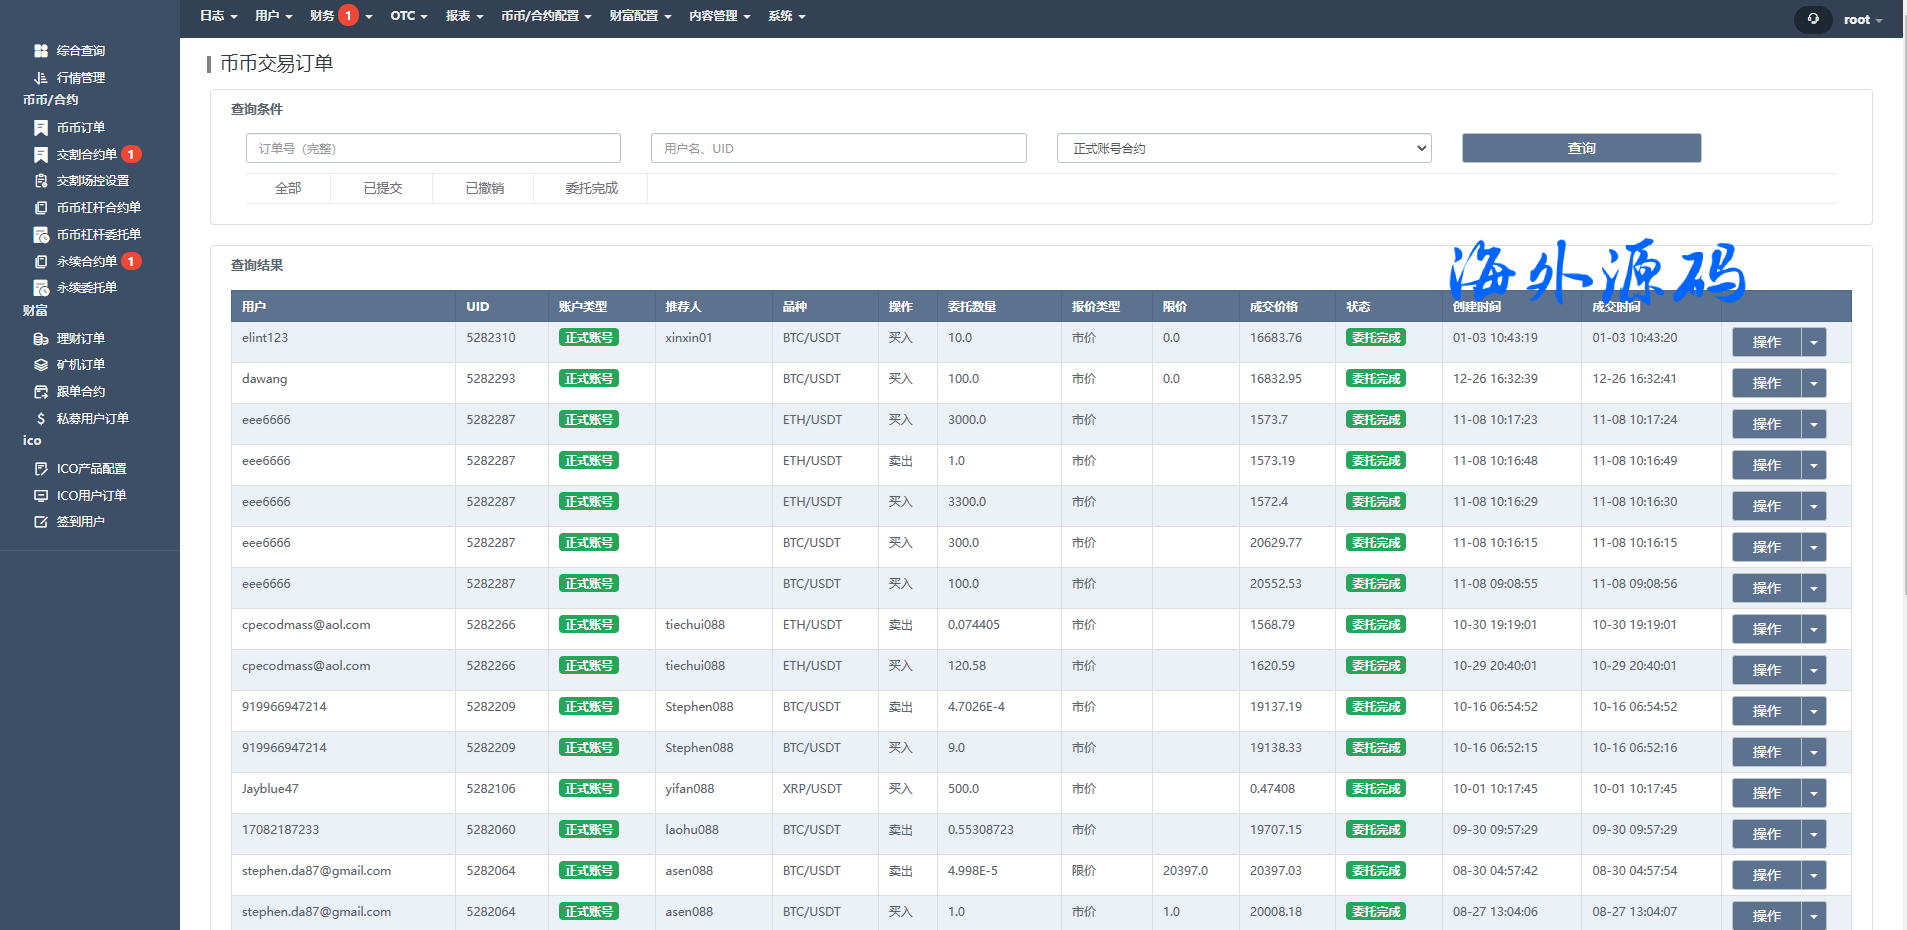This screenshot has height=930, width=1907.
Task: Click the 理财订单 icon in sidebar
Action: 41,339
